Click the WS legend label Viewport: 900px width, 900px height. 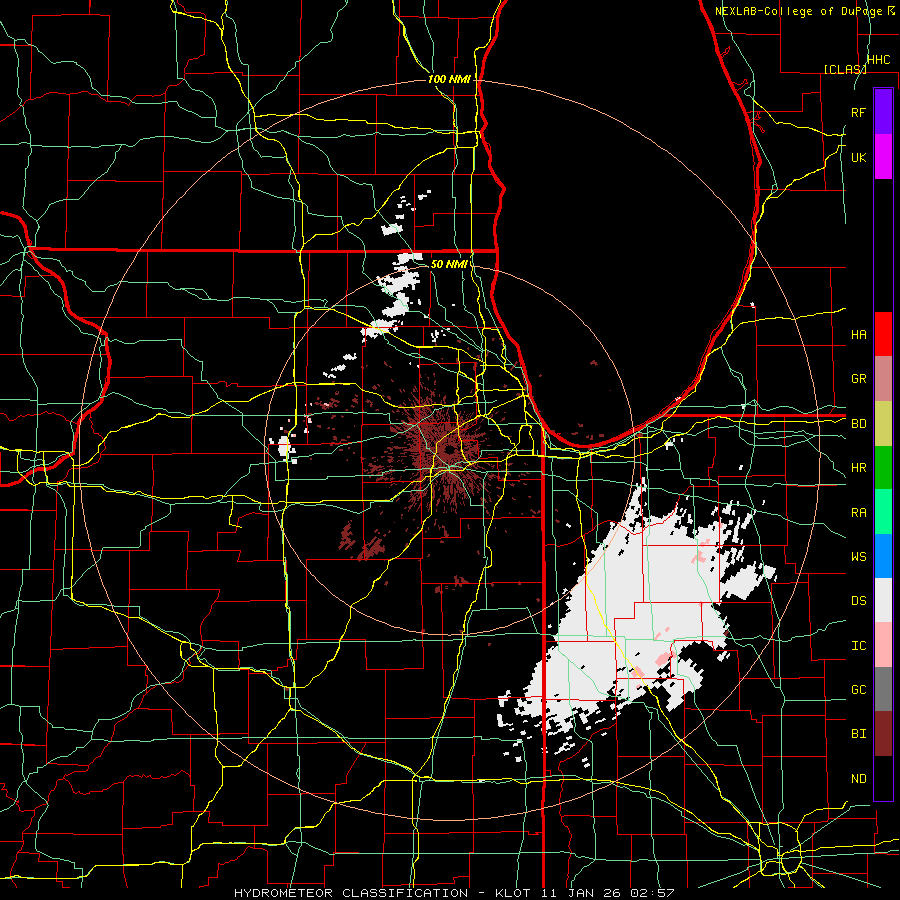[x=858, y=557]
